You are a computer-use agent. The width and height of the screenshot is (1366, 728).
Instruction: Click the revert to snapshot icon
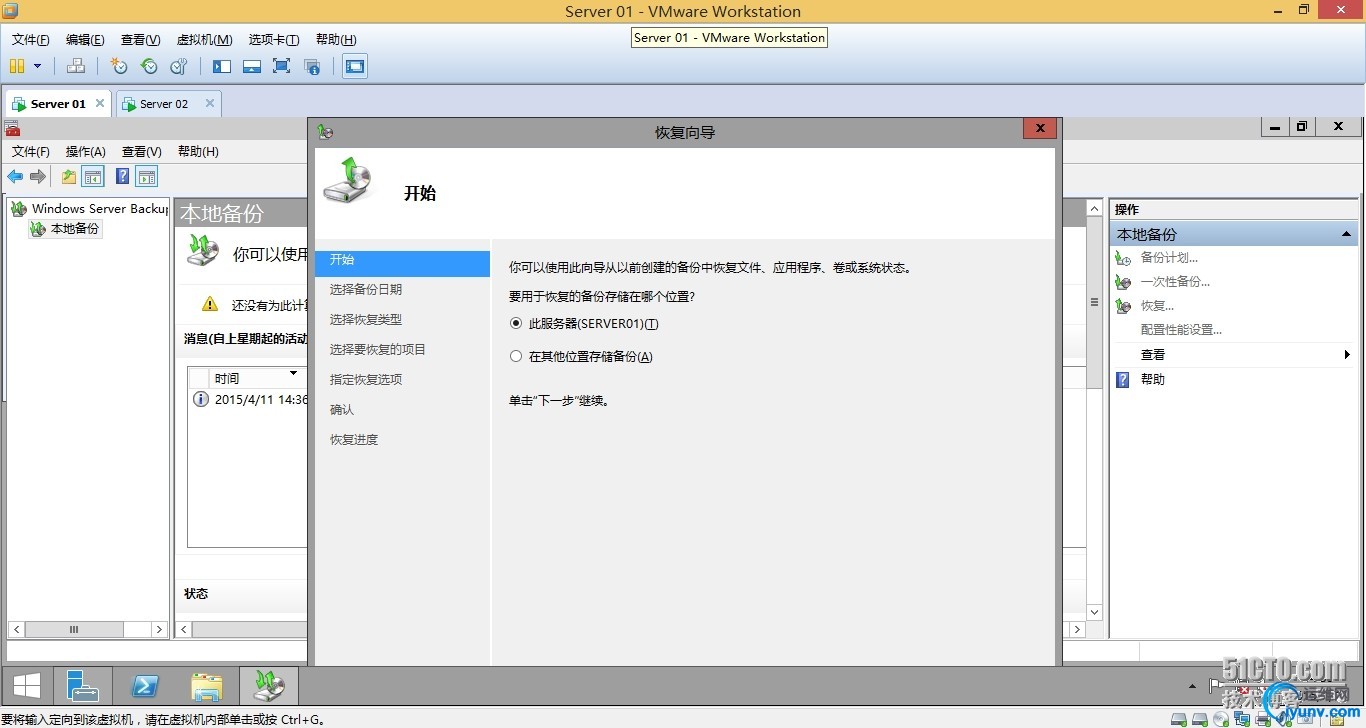coord(149,66)
